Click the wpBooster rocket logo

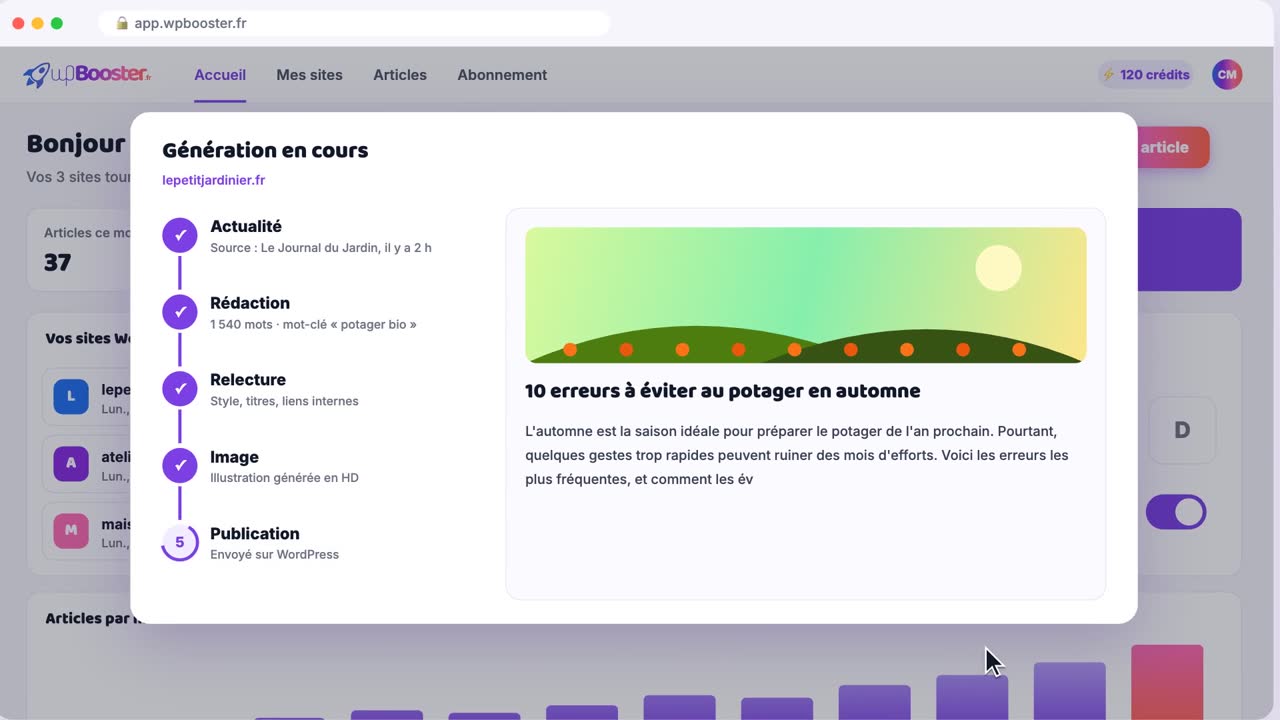(x=87, y=75)
